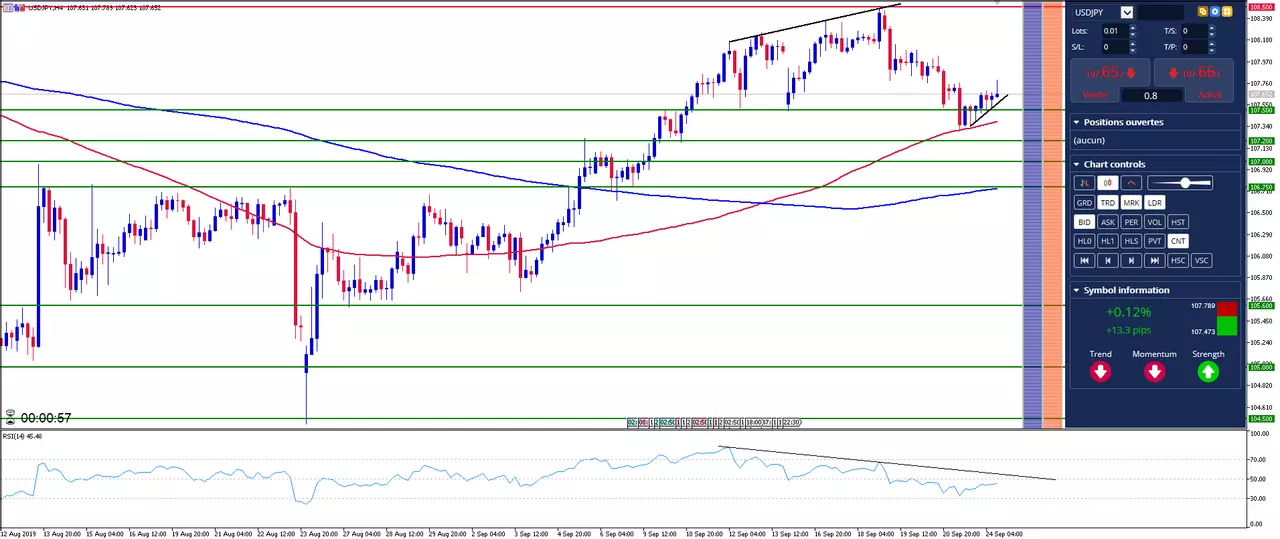Image resolution: width=1280 pixels, height=539 pixels.
Task: Jump chart to the beginning icon
Action: coord(1084,260)
